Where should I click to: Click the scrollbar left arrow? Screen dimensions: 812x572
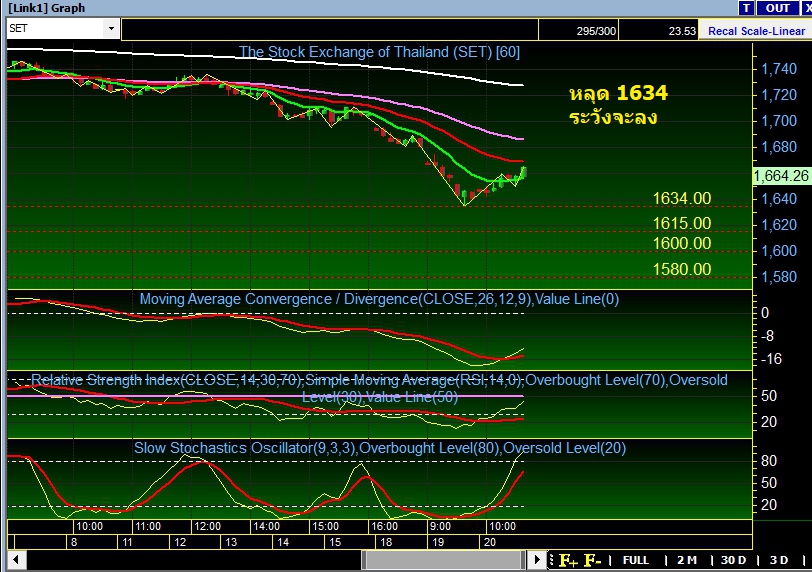(x=16, y=560)
